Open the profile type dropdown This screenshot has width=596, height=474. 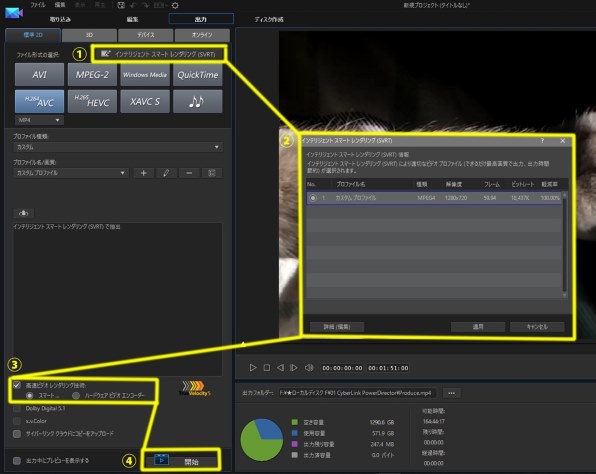pos(117,147)
